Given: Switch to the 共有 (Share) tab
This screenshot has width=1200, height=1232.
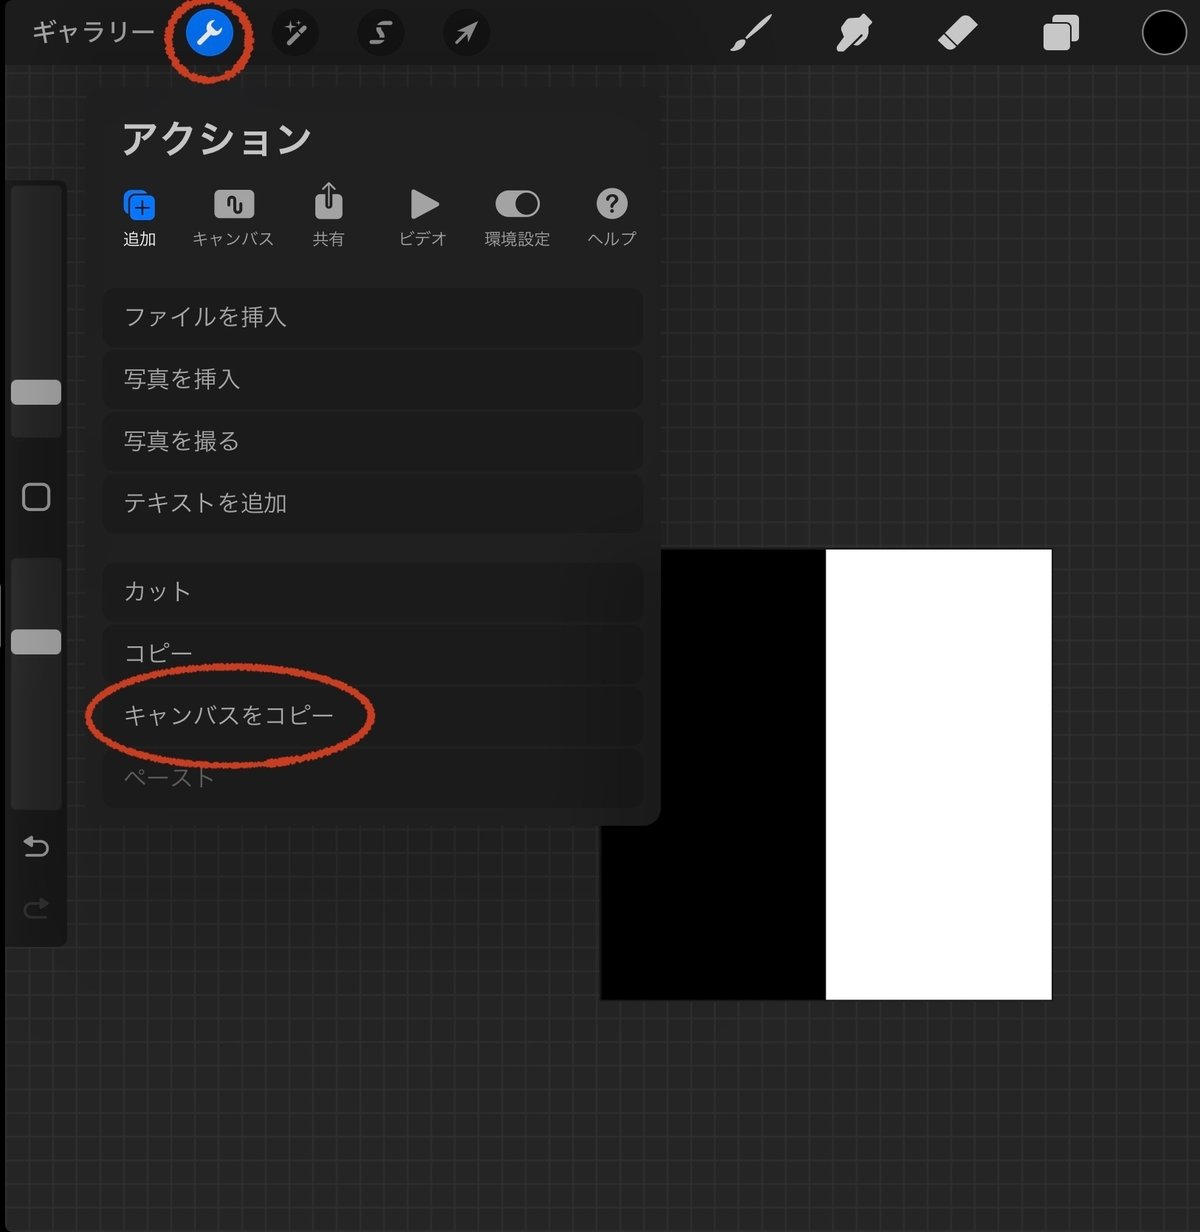Looking at the screenshot, I should (328, 216).
